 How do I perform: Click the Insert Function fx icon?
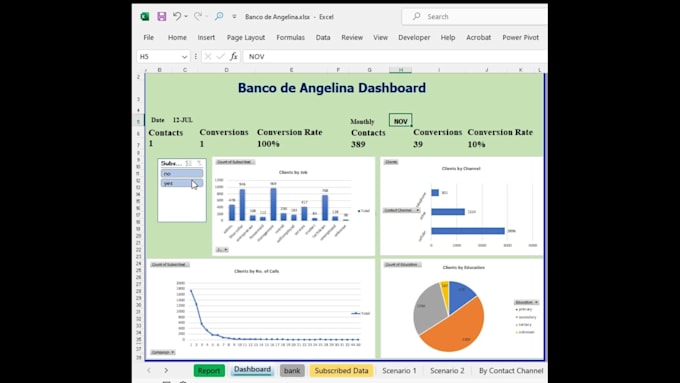click(234, 56)
